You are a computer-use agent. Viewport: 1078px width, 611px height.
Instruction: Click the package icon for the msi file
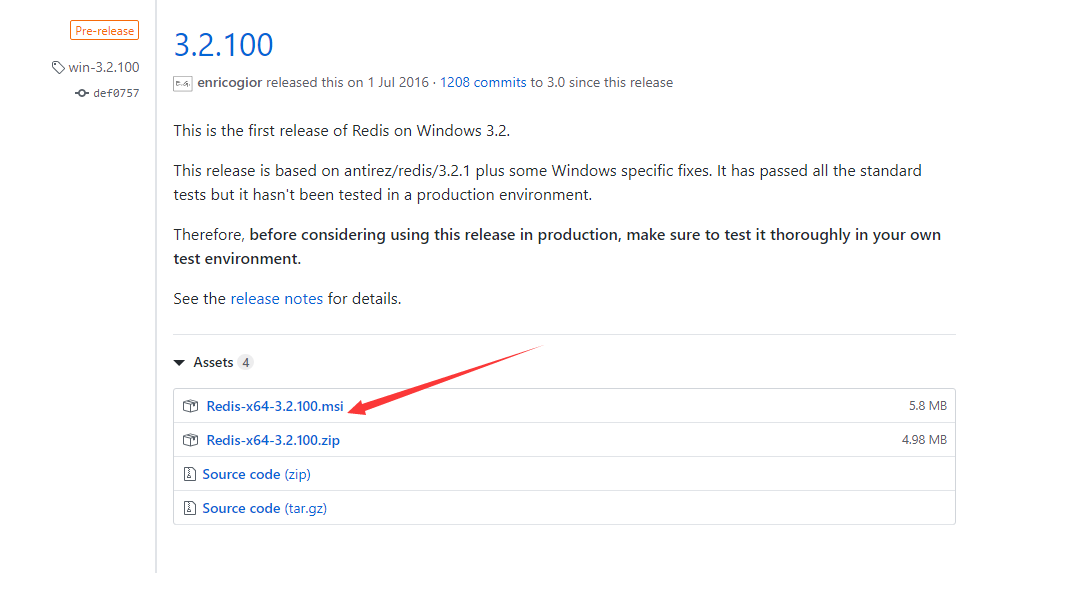click(x=190, y=406)
